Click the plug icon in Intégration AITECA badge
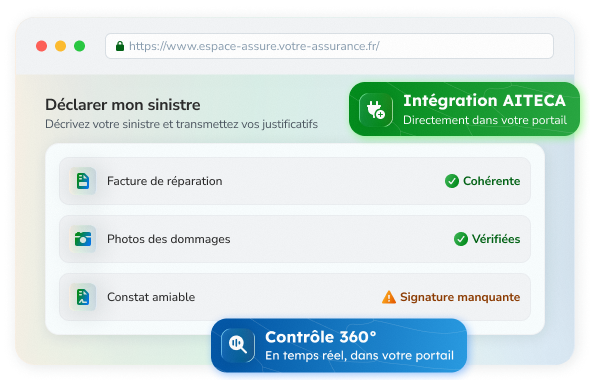Image resolution: width=590 pixels, height=380 pixels. [376, 109]
